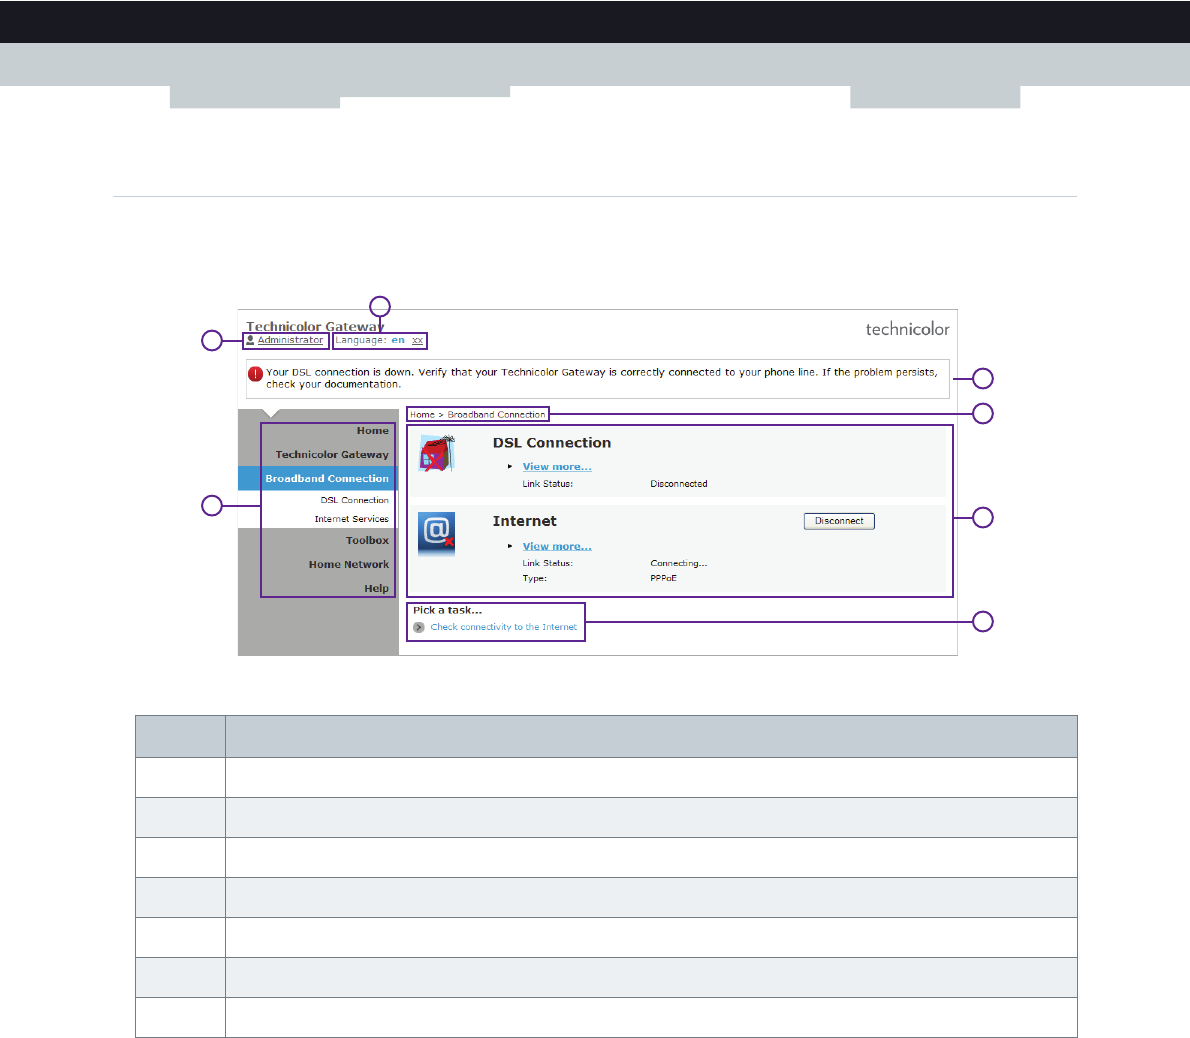The image size is (1190, 1038).
Task: Click the Language: label
Action: tap(361, 340)
